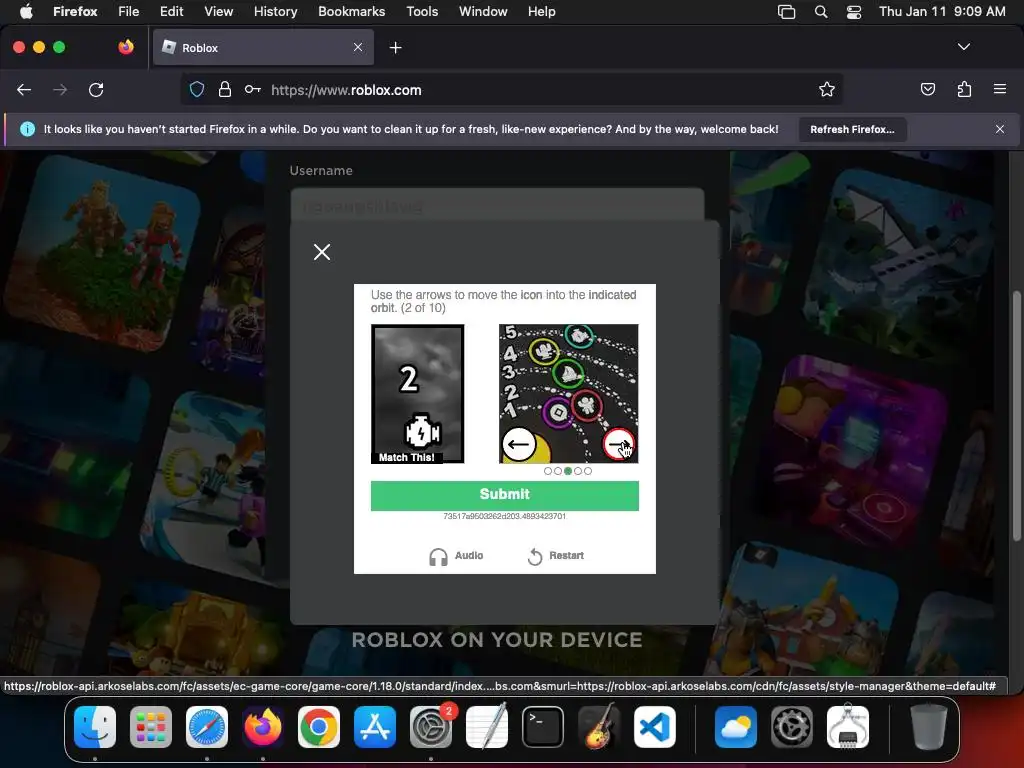Screen dimensions: 1024x768
Task: Restart the captcha challenge
Action: 555,556
